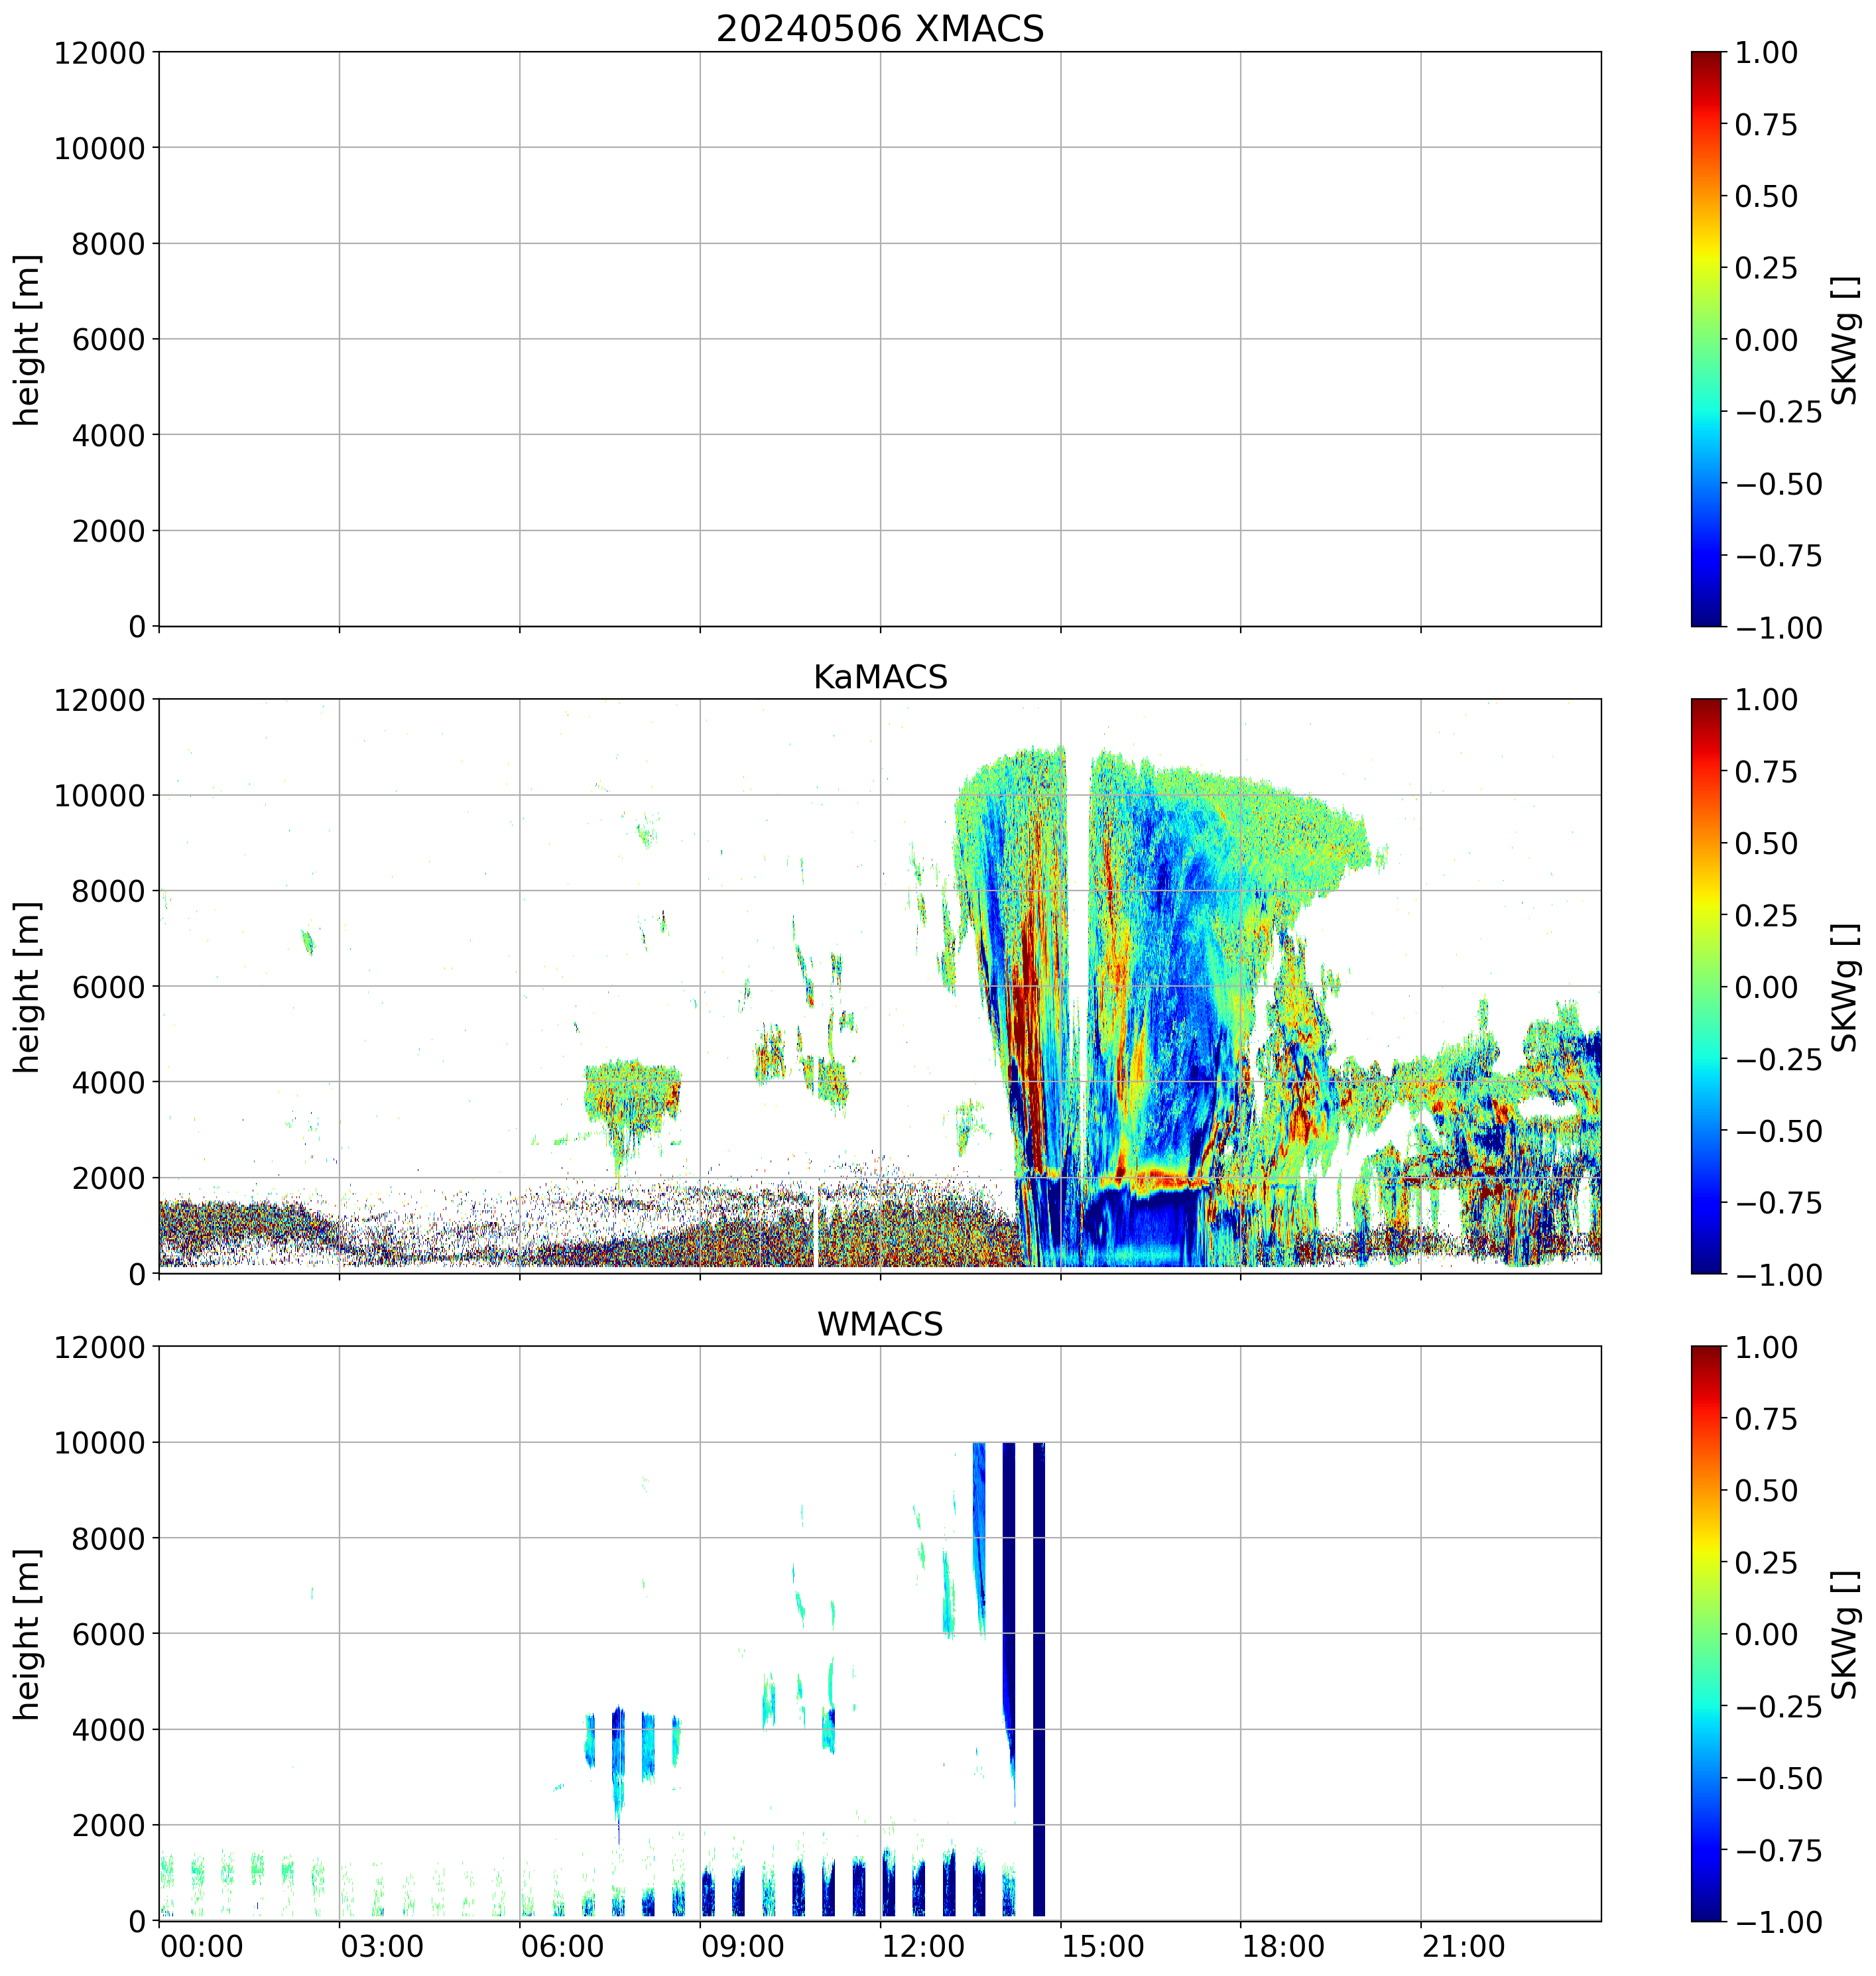Screen dimensions: 1876x1976
Task: Click the 12:00 time axis label
Action: (923, 1946)
